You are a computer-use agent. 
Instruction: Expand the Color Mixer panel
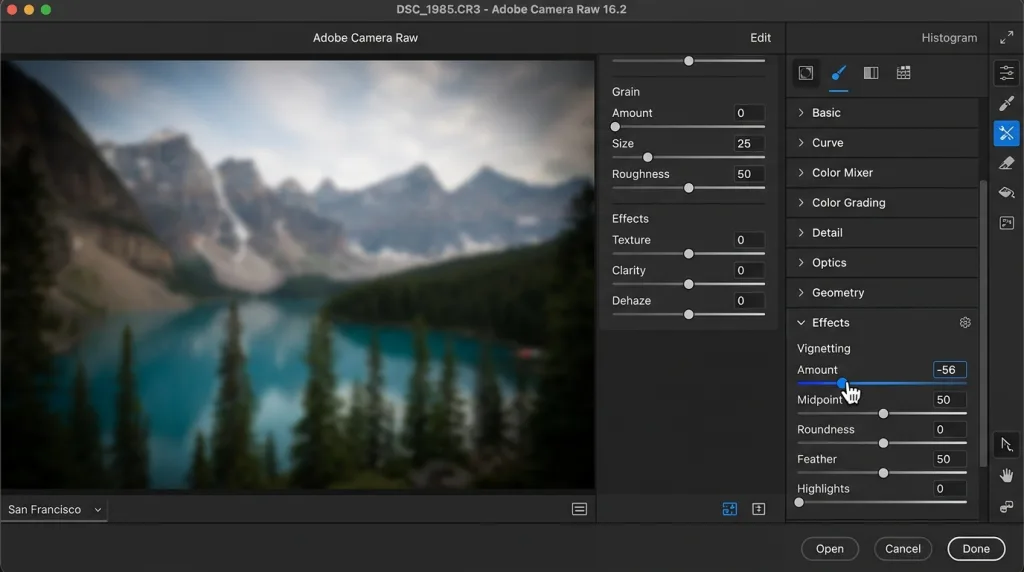(x=882, y=173)
